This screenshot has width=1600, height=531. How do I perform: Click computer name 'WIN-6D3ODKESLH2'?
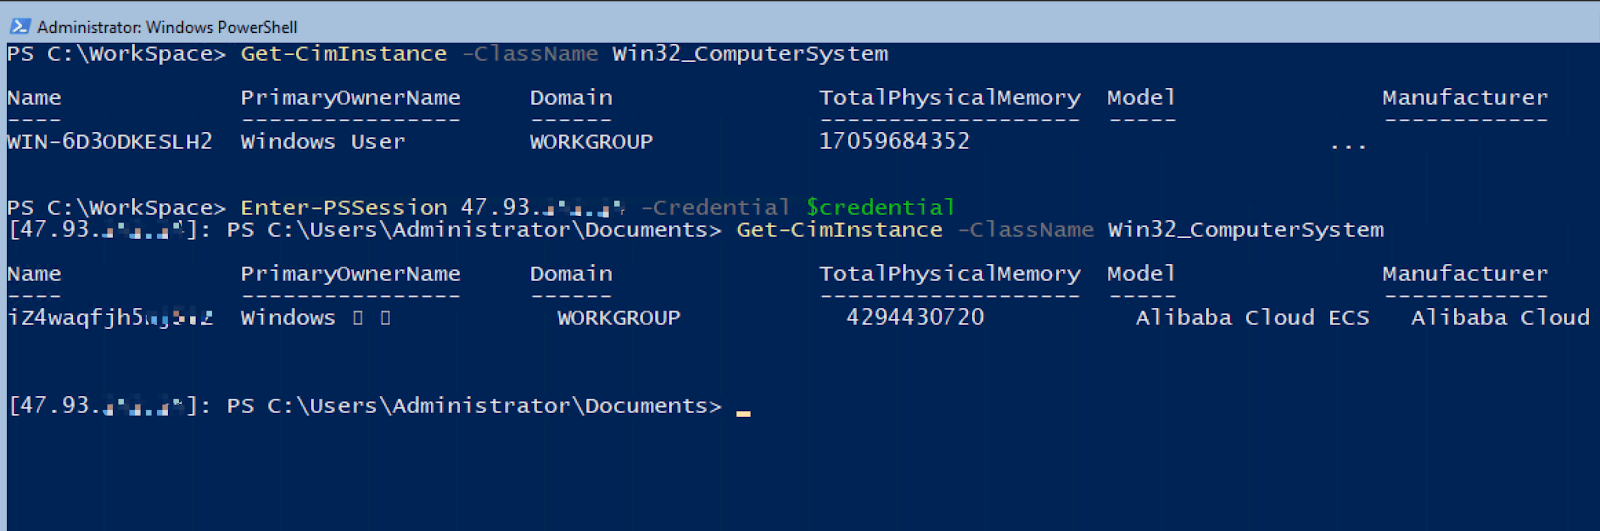[110, 141]
